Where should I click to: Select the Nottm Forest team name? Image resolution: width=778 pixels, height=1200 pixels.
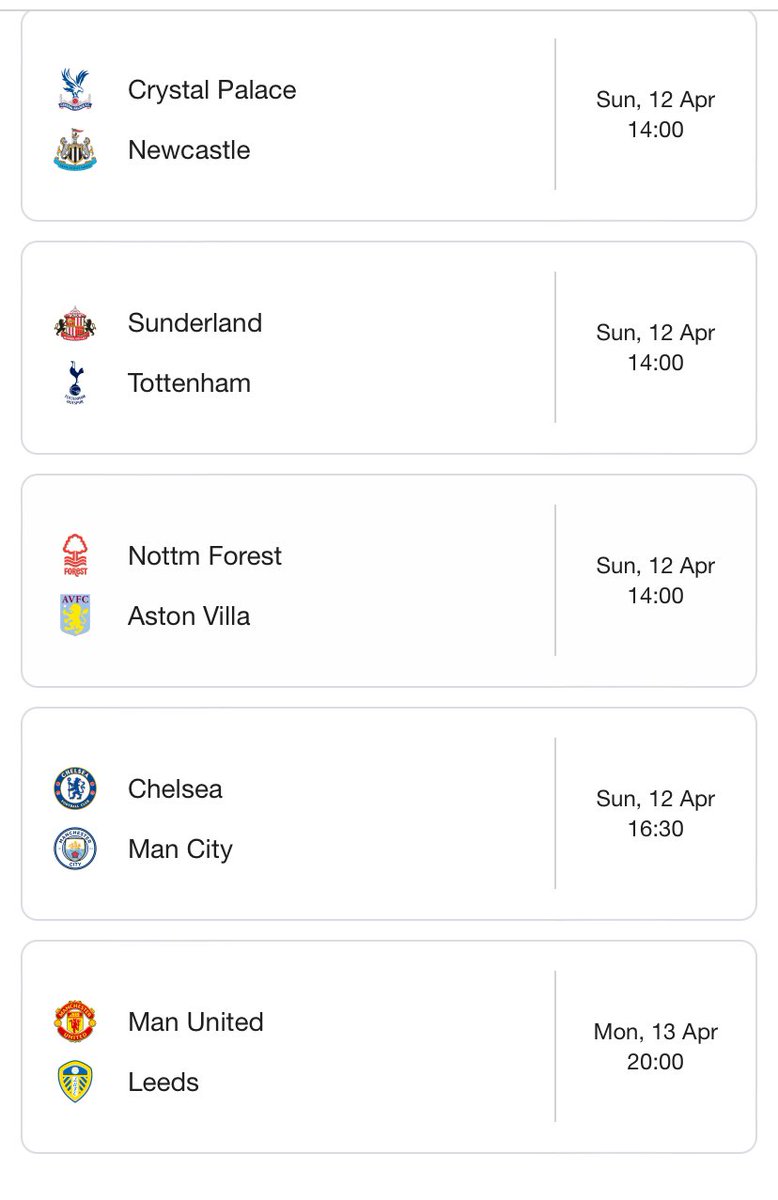[x=205, y=556]
